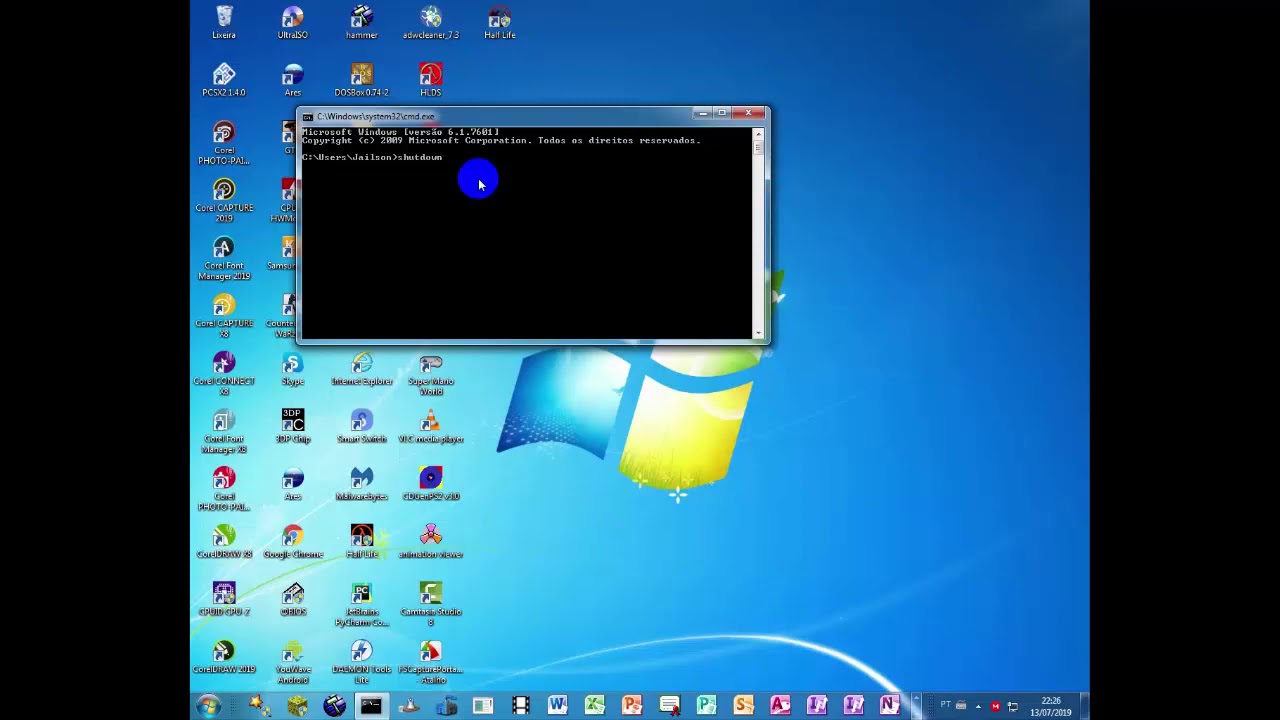Select the YouWave Android shortcut
1280x720 pixels.
292,662
